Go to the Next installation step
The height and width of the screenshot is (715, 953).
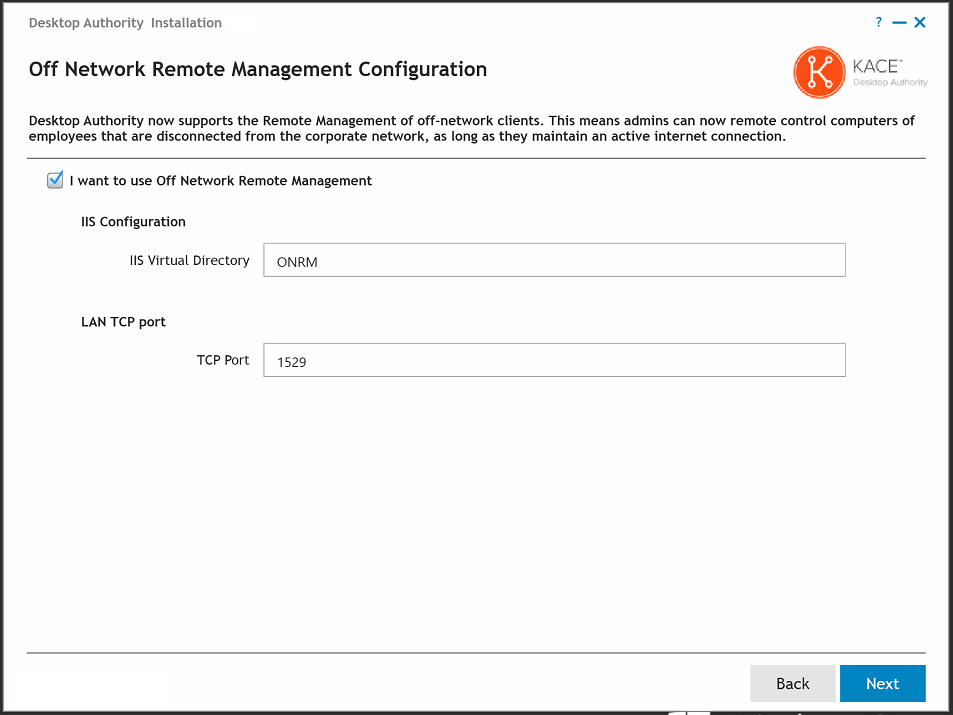coord(882,683)
